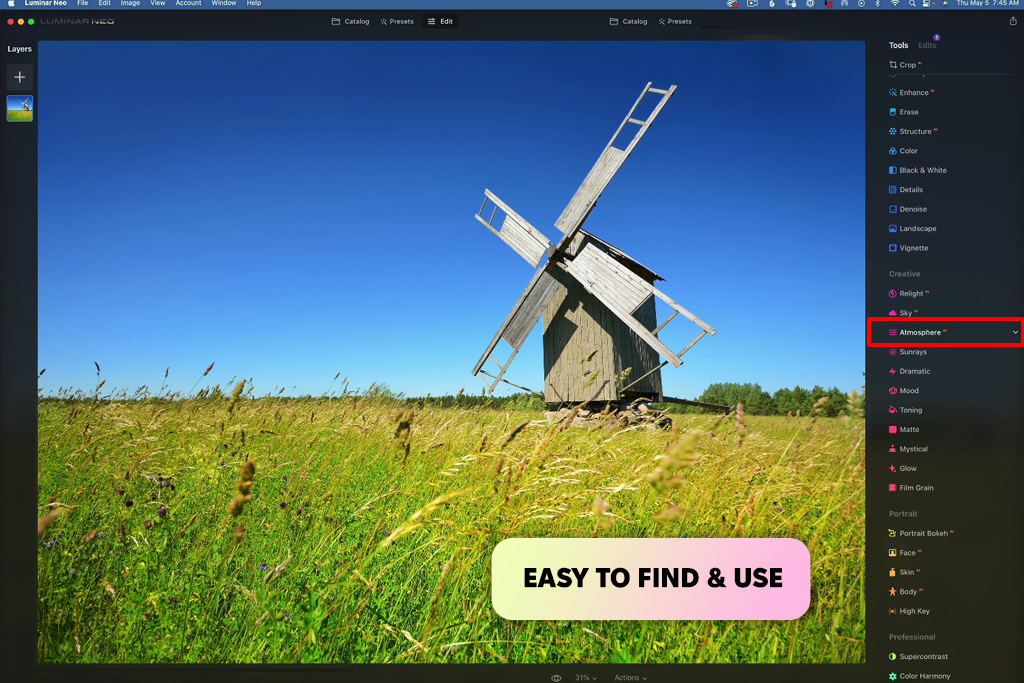Viewport: 1024px width, 683px height.
Task: Open the Enhance tool
Action: coord(913,93)
